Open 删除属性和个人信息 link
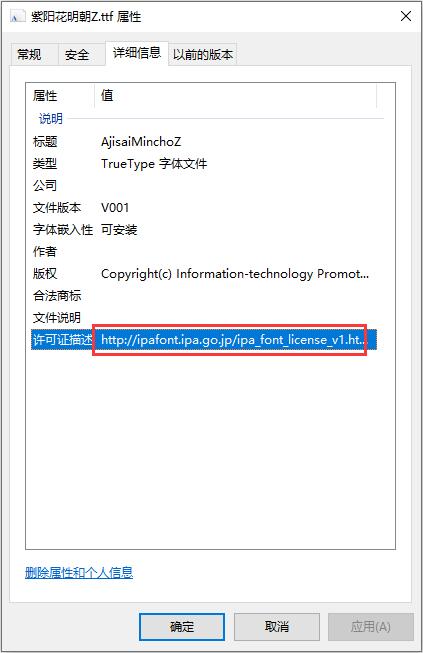Screen dimensions: 423x653 pos(79,573)
